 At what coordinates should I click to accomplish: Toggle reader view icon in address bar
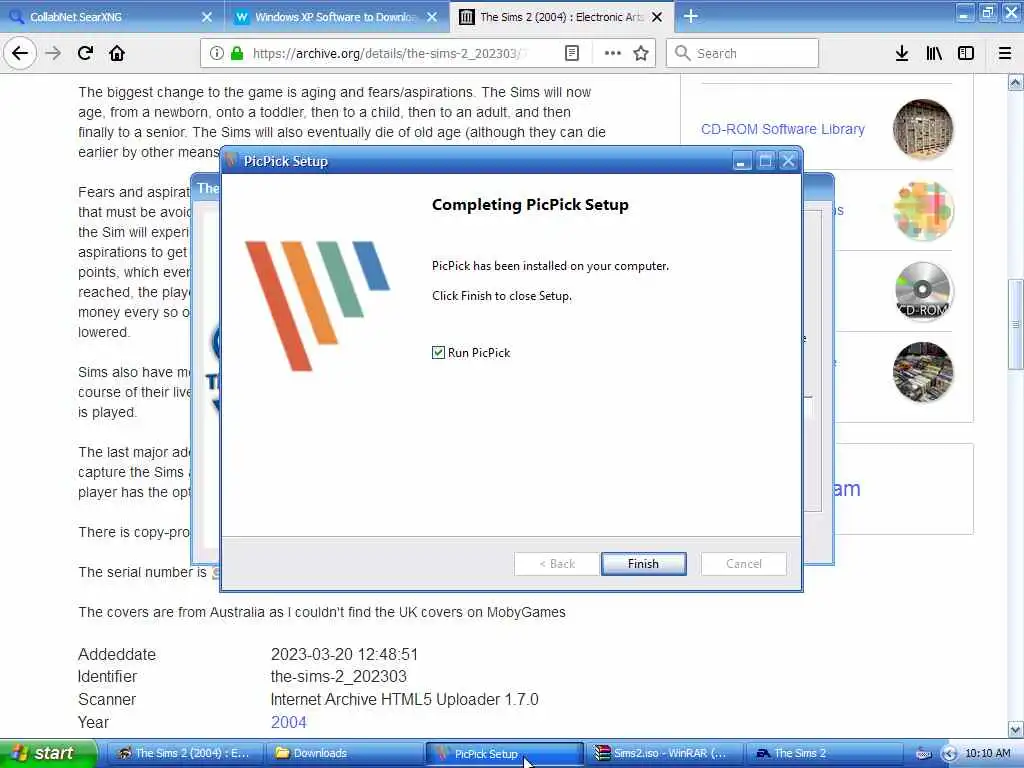[x=571, y=53]
